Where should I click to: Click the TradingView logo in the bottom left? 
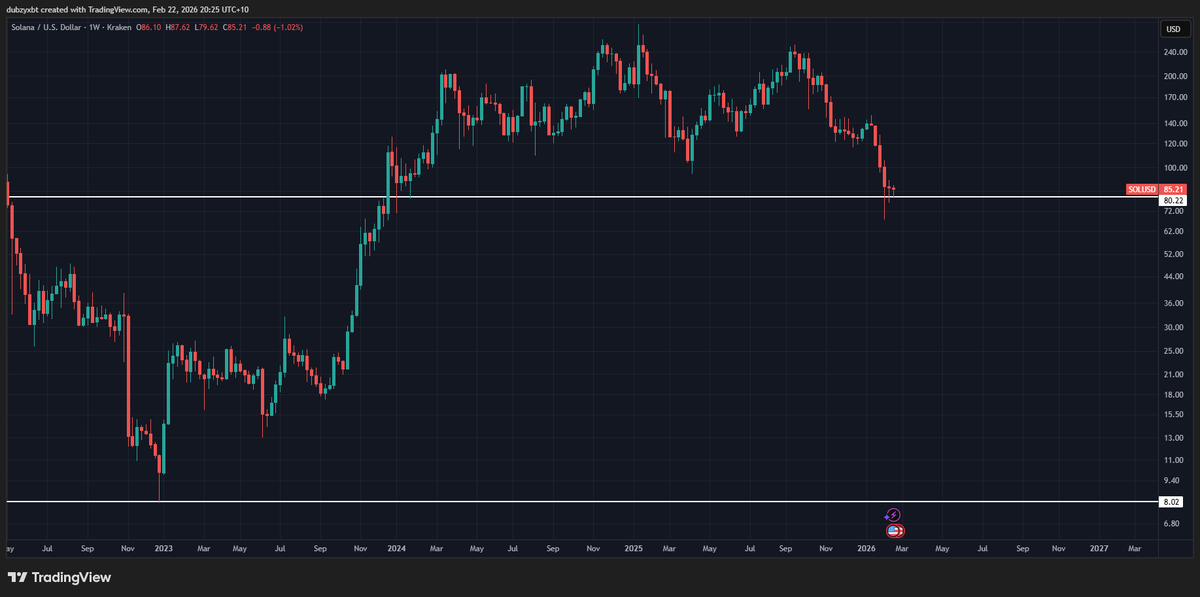point(58,578)
